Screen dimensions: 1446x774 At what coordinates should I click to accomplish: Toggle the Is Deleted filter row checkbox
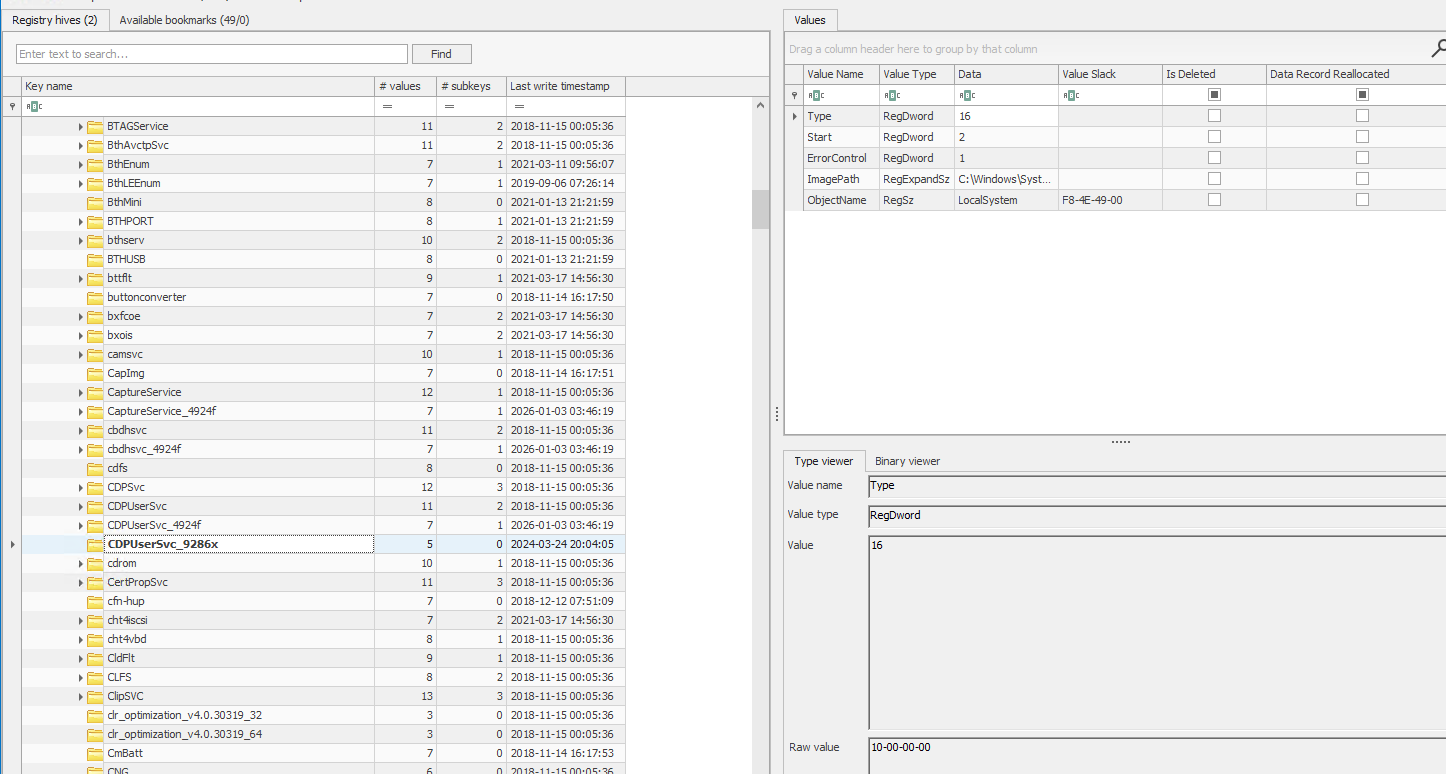1214,95
